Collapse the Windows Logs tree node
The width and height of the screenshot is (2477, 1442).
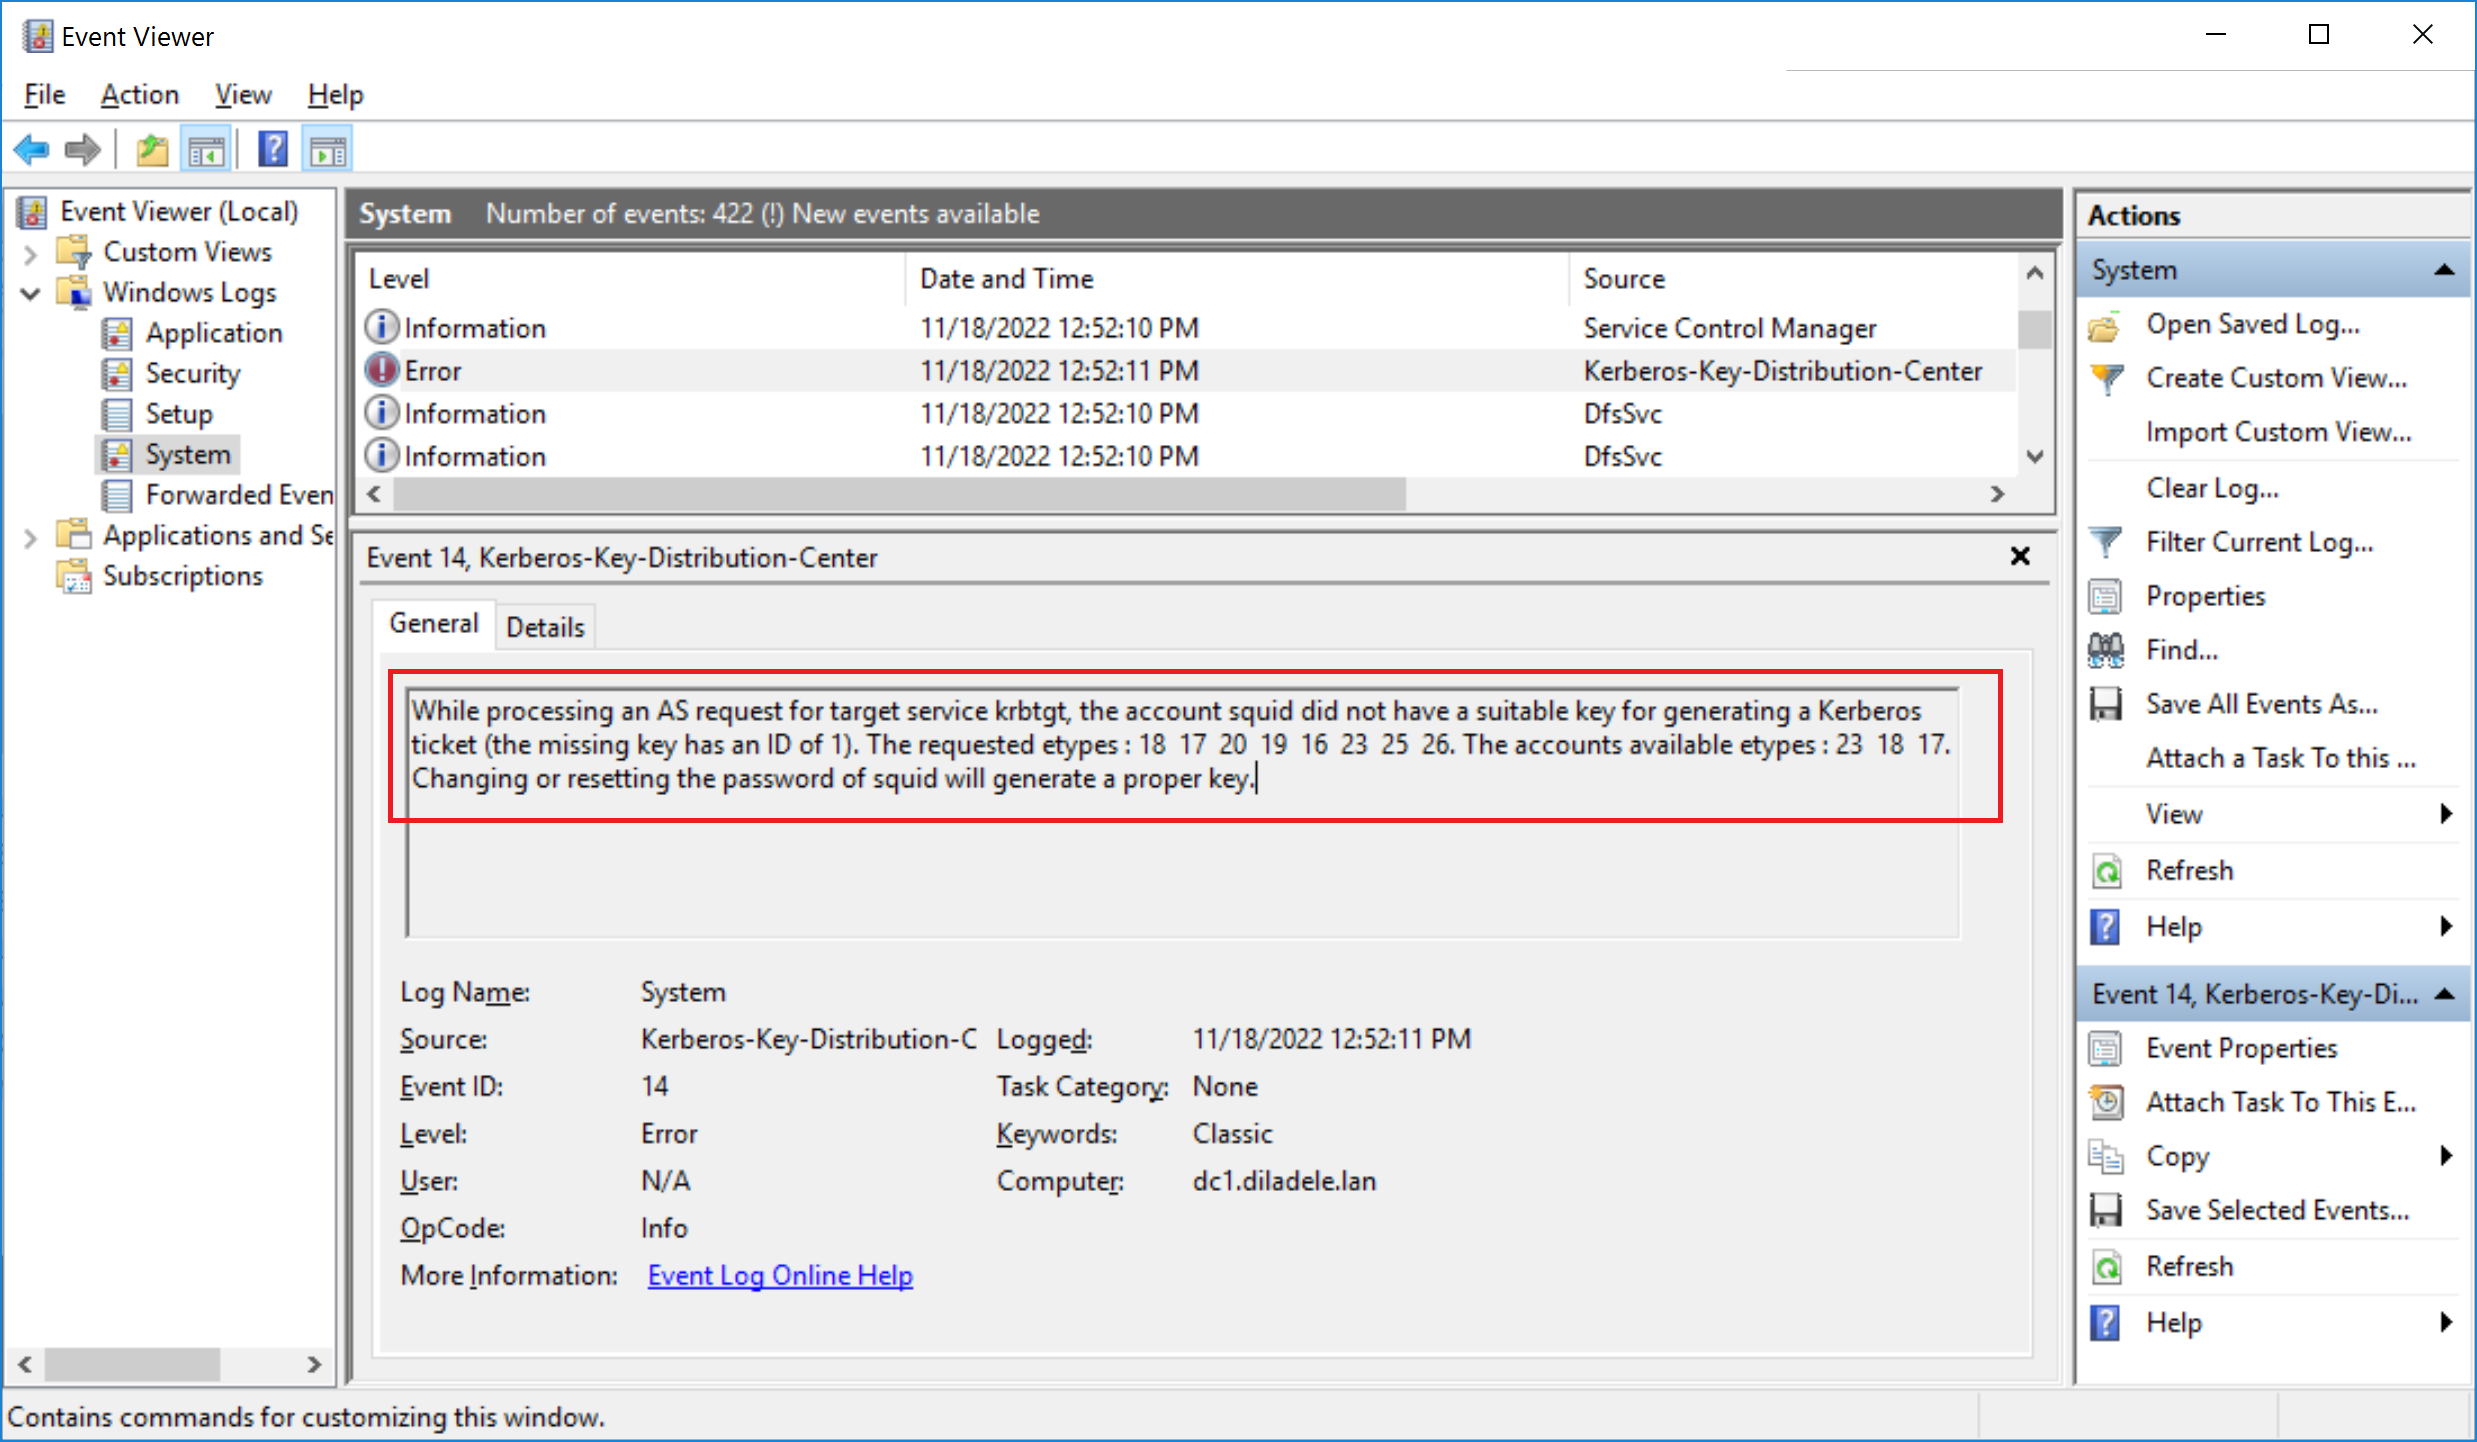[x=30, y=293]
